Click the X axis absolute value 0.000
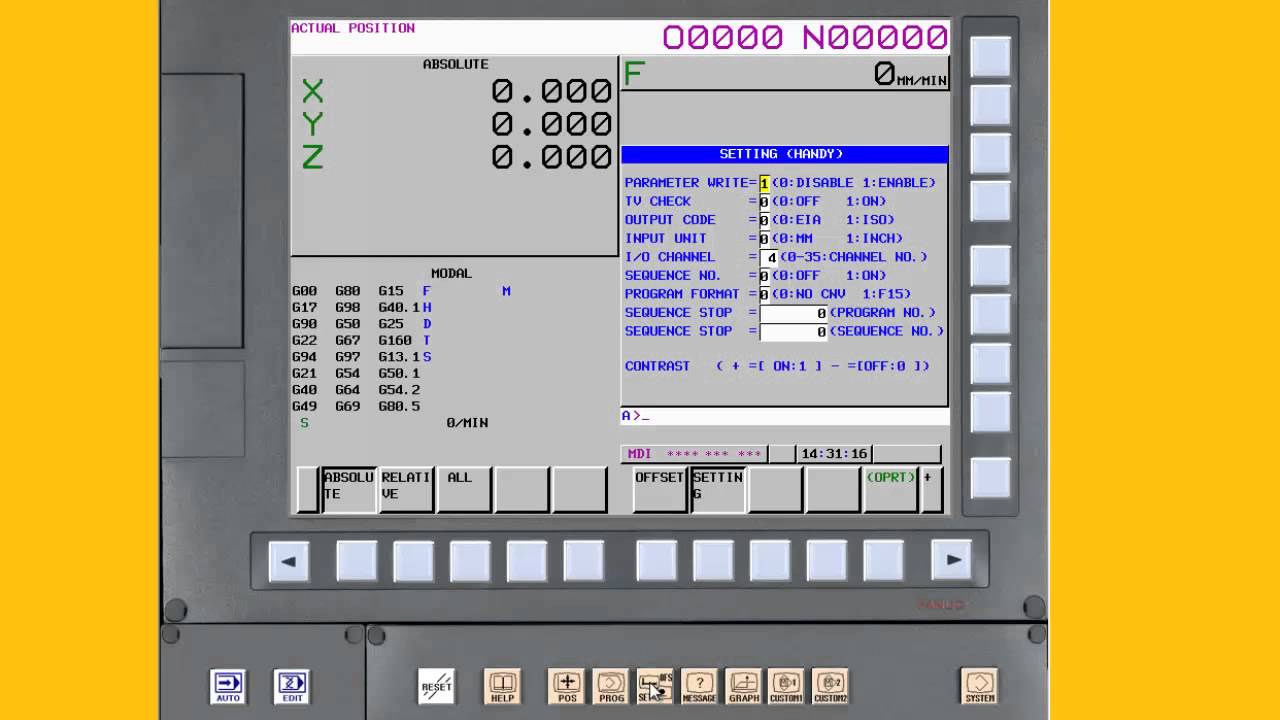 [551, 91]
